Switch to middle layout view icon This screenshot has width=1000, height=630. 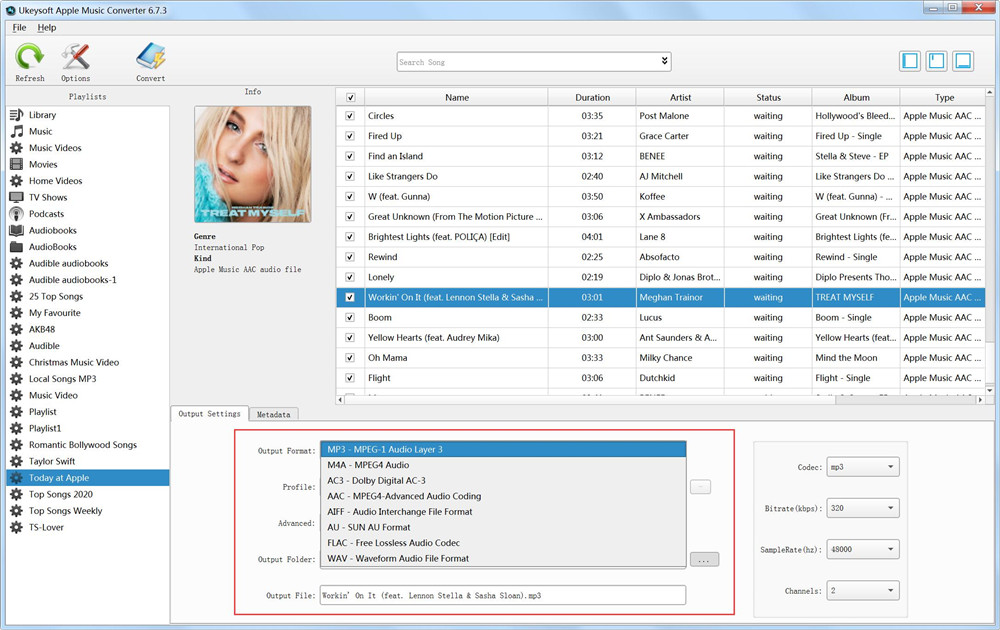pos(936,61)
